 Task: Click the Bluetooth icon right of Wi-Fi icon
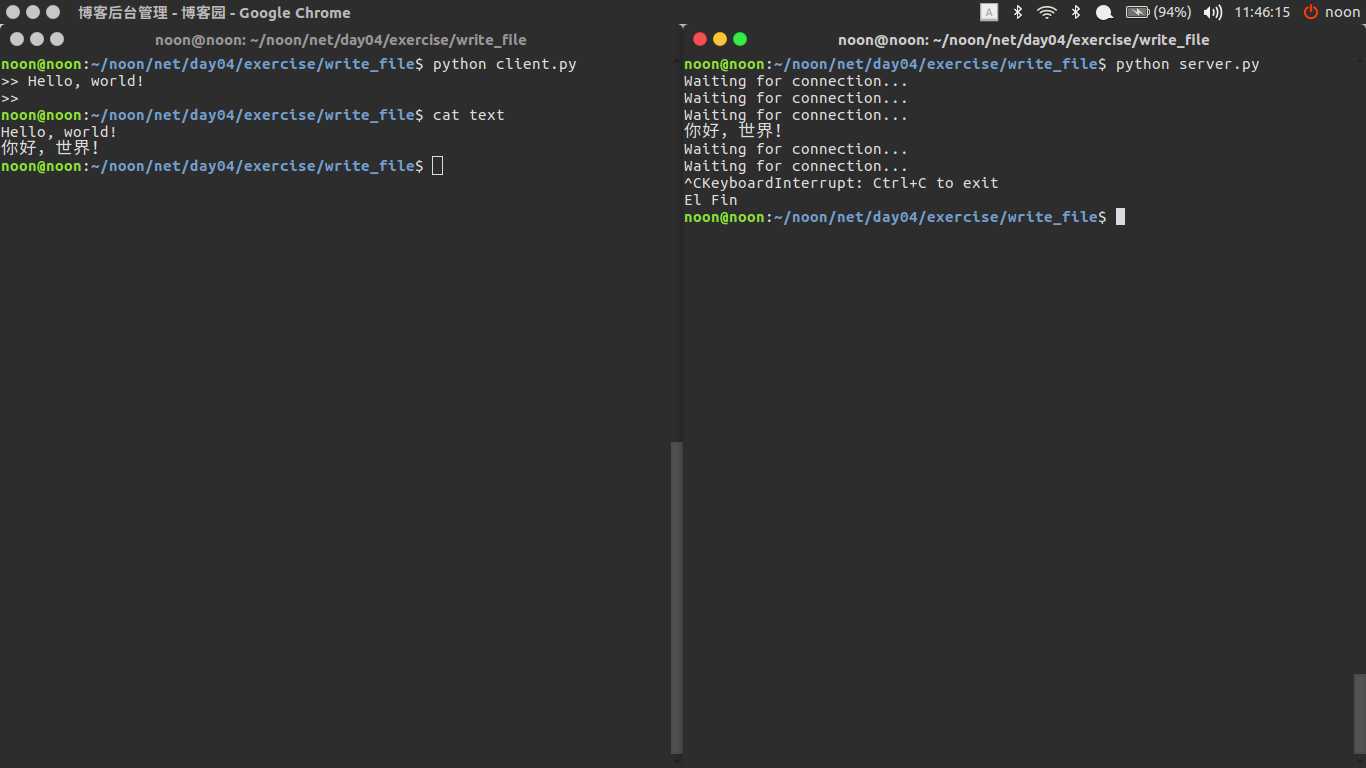pyautogui.click(x=1076, y=12)
